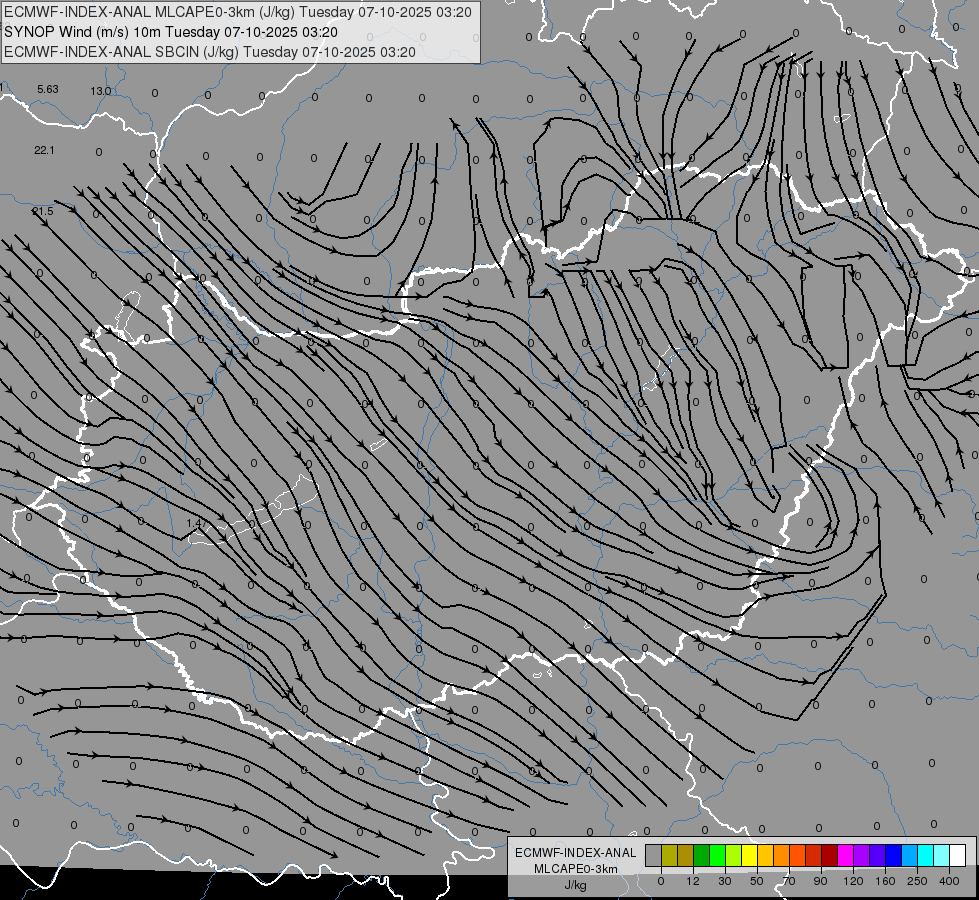Click the ECMWF-INDEX-ANAL legend heading
The width and height of the screenshot is (979, 900).
(x=575, y=853)
